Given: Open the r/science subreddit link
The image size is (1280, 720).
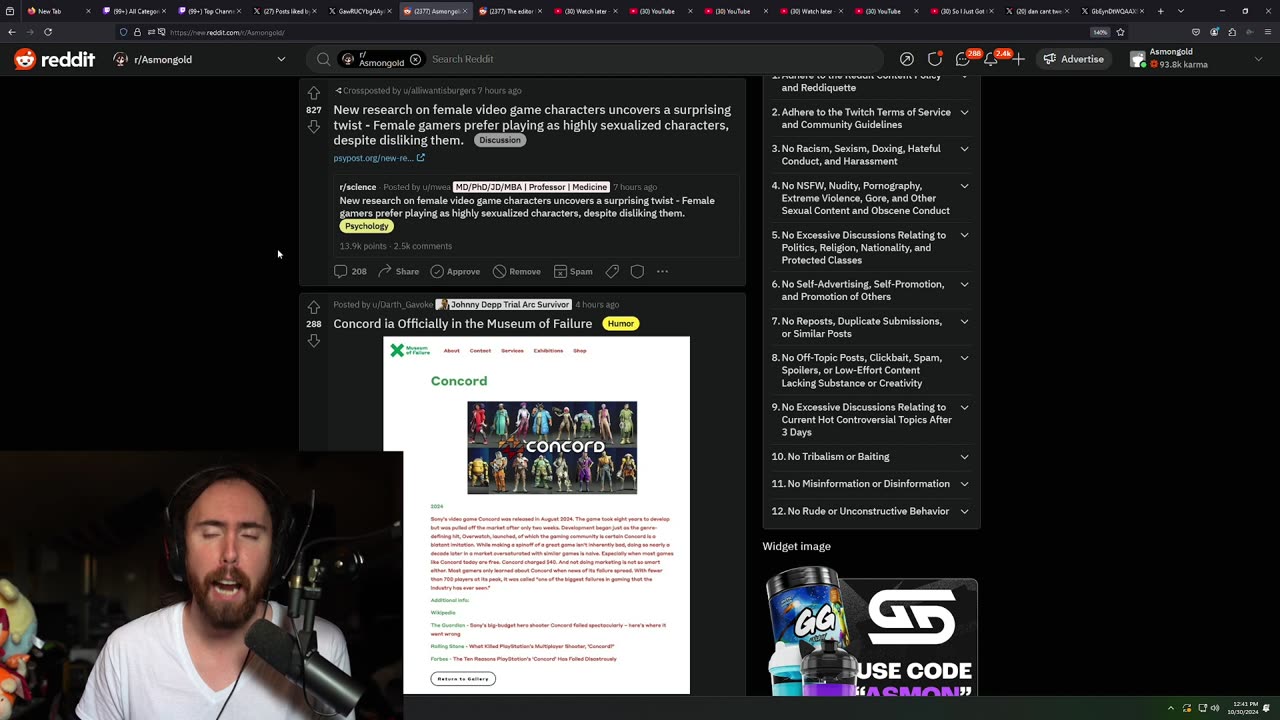Looking at the screenshot, I should click(358, 187).
